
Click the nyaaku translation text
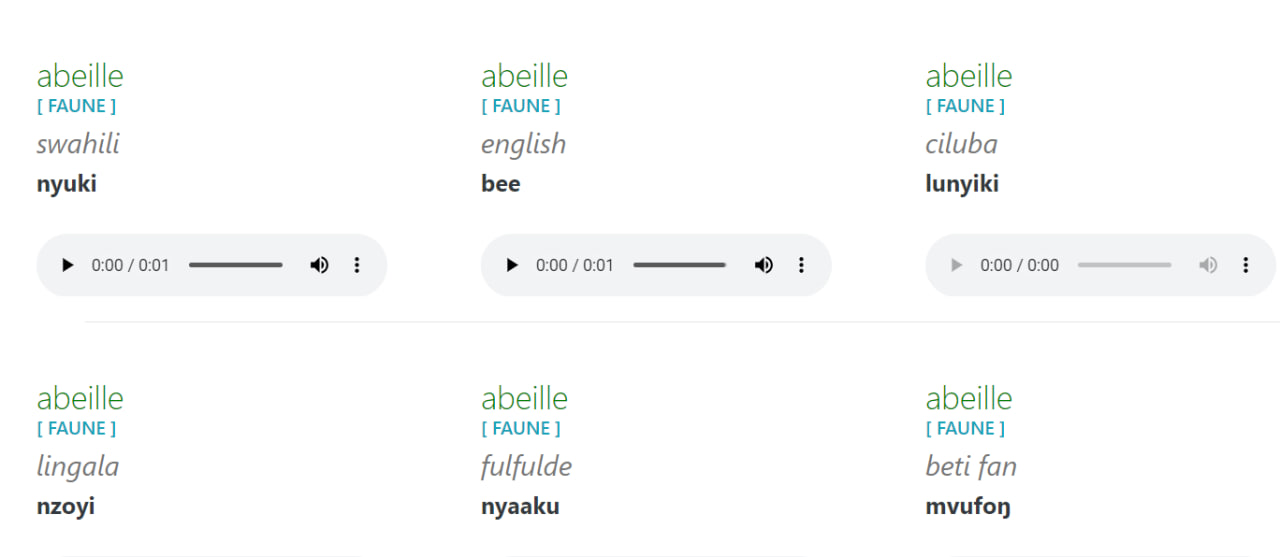click(x=520, y=506)
